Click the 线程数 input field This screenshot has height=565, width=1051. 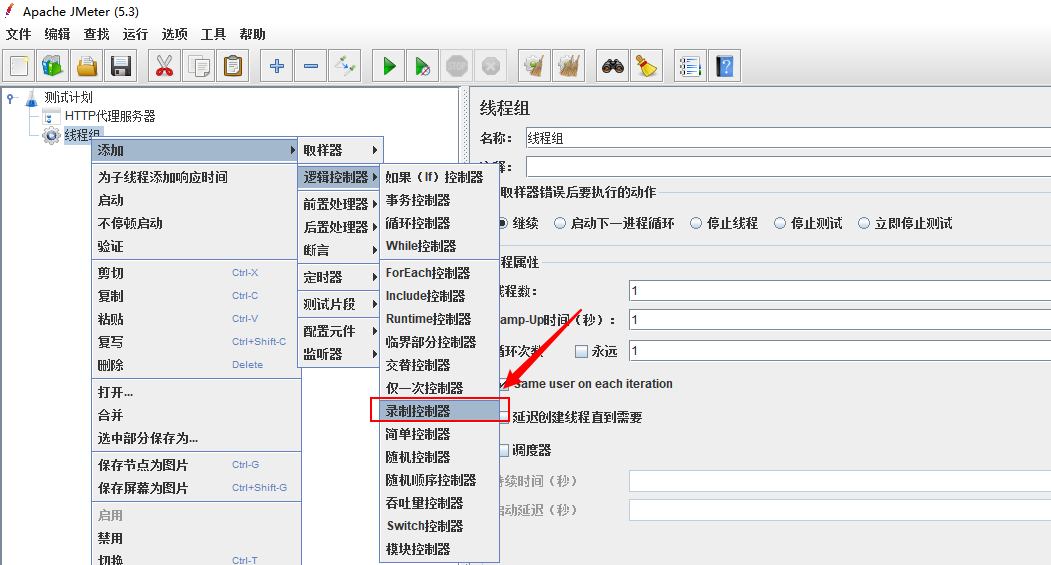click(840, 291)
